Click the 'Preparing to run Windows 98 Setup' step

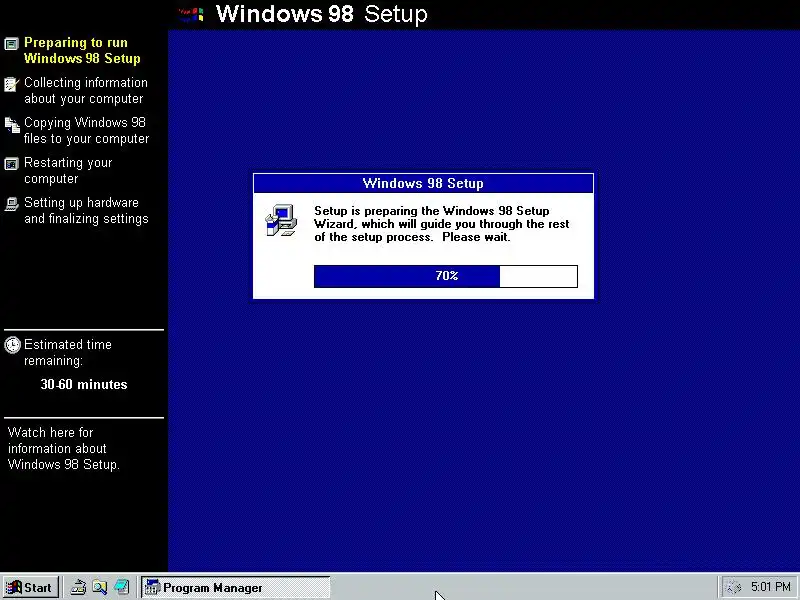tap(82, 51)
